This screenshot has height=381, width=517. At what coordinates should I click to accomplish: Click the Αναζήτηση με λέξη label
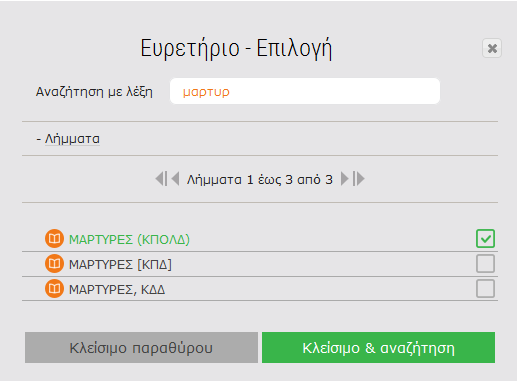click(x=94, y=91)
